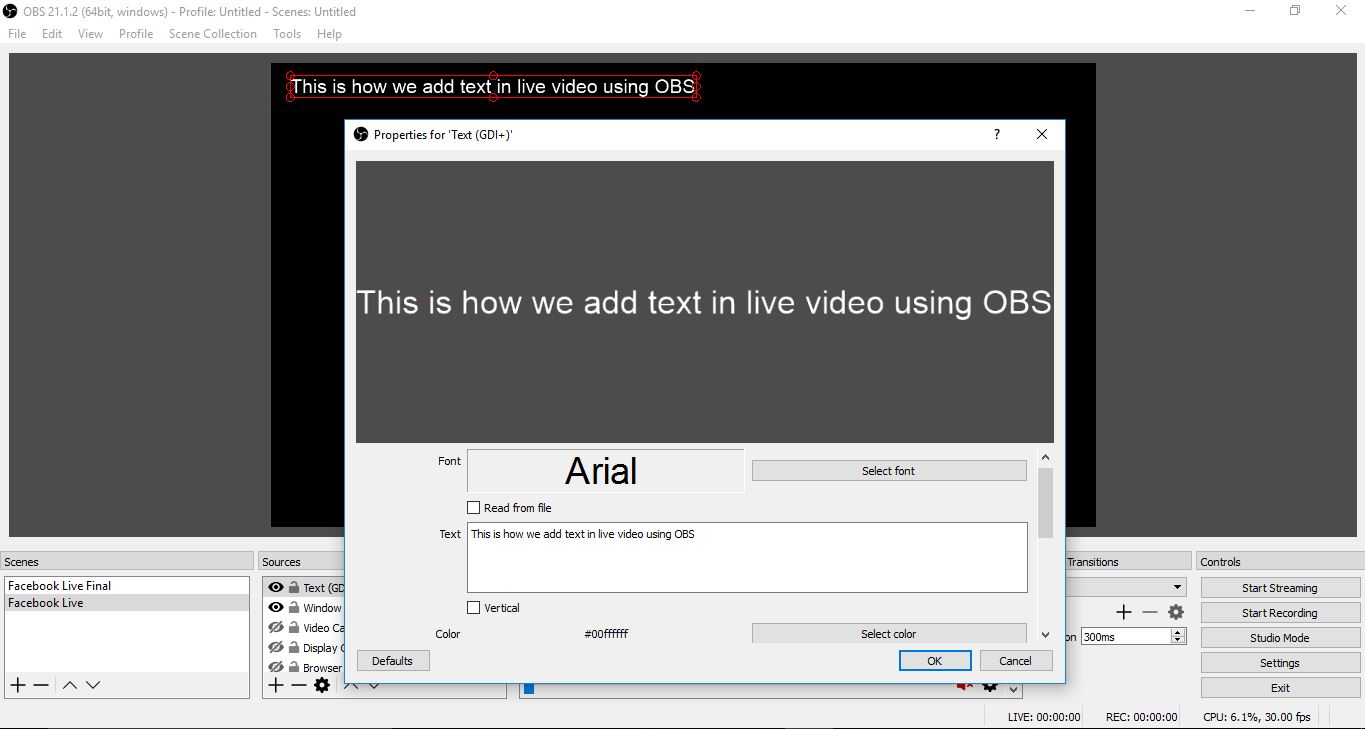Toggle the lock on the Browser source
Viewport: 1365px width, 729px height.
pyautogui.click(x=294, y=667)
